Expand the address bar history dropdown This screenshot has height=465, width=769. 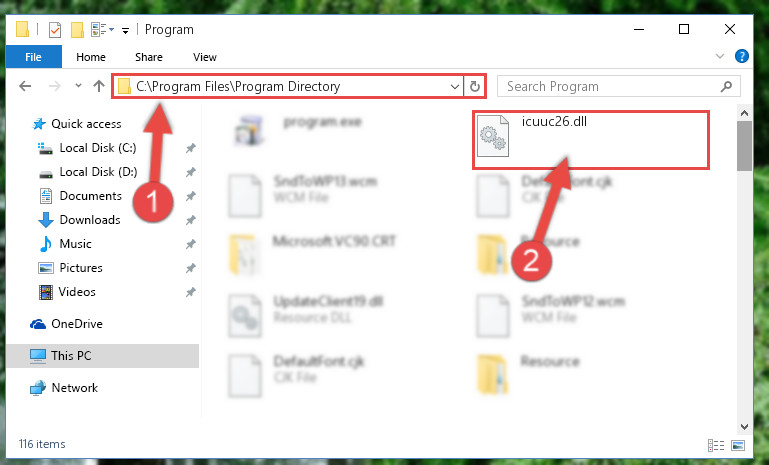tap(454, 87)
